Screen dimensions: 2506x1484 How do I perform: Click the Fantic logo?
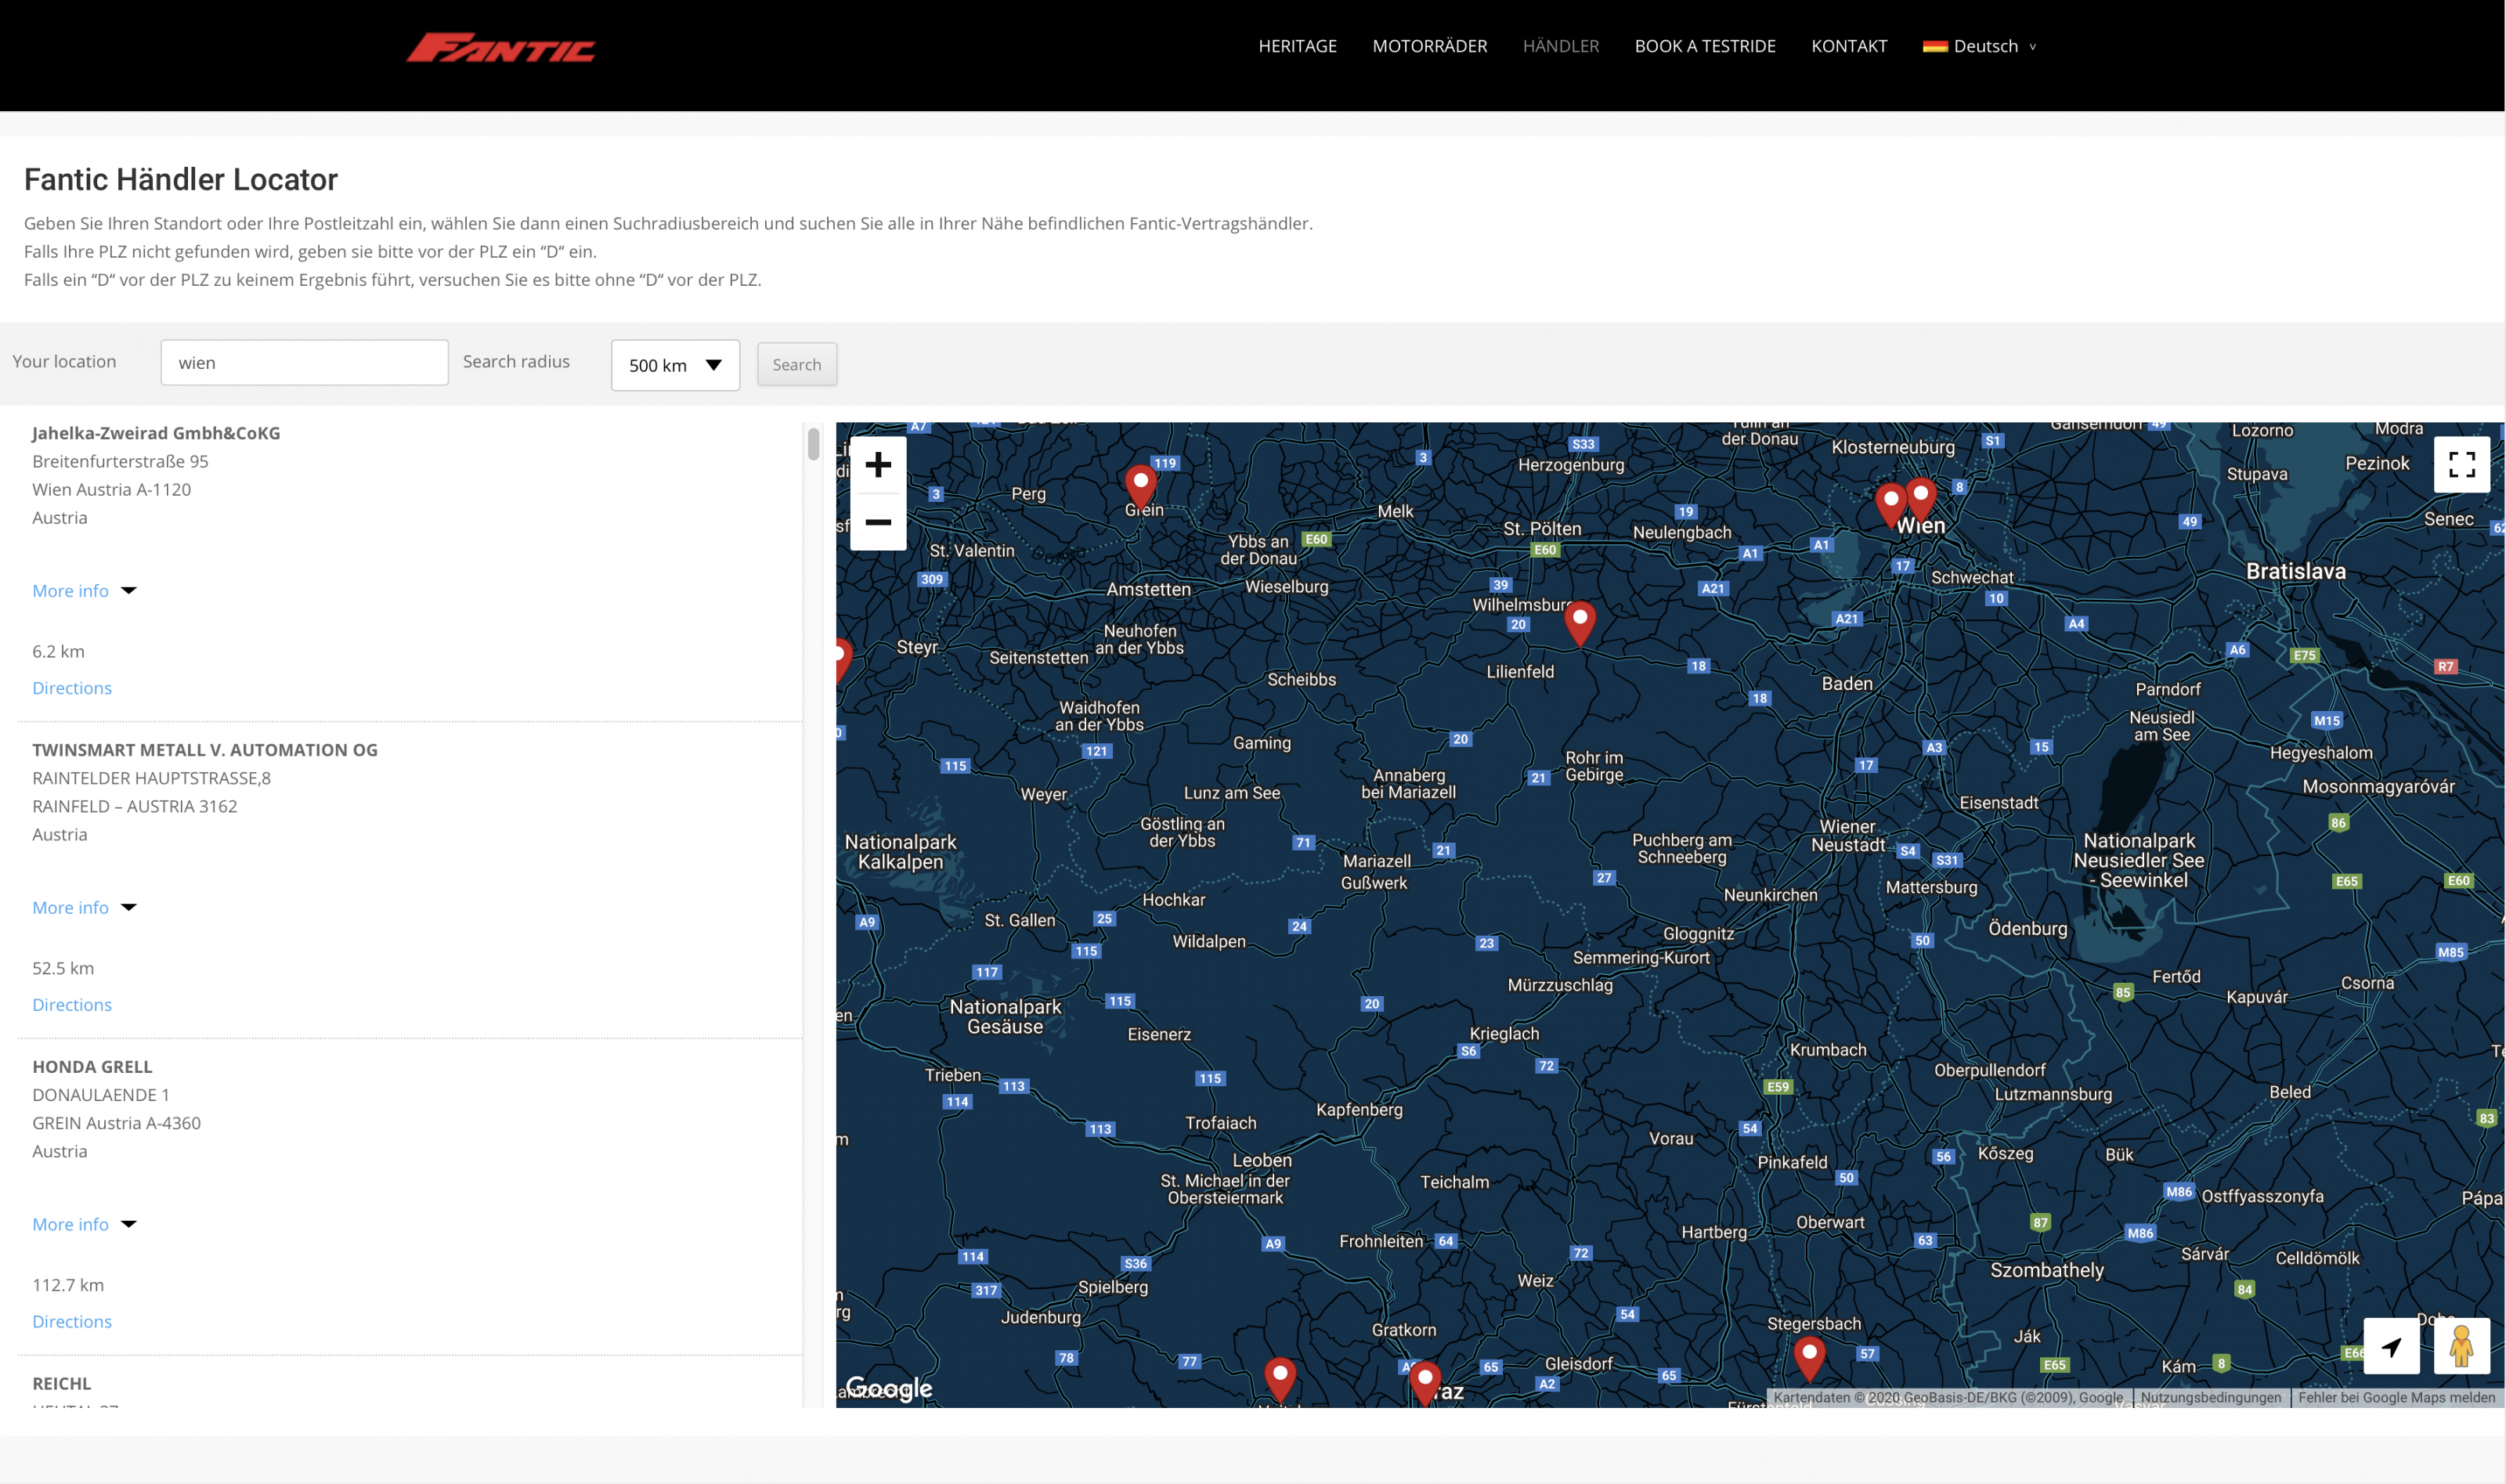(500, 47)
